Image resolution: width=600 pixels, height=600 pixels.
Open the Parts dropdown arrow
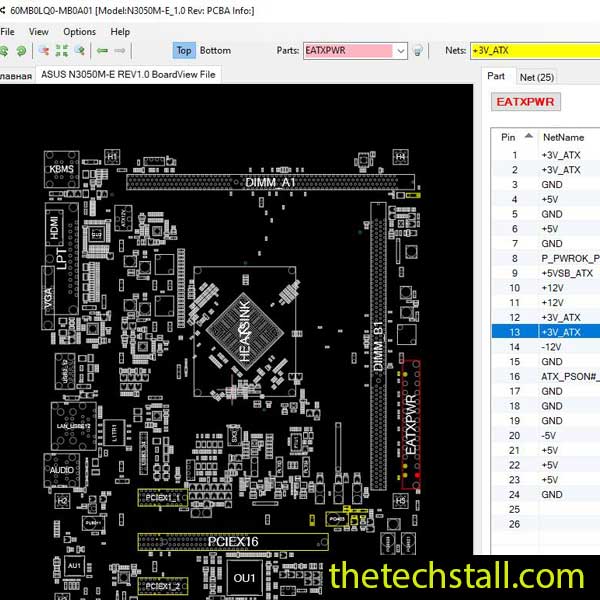click(401, 51)
